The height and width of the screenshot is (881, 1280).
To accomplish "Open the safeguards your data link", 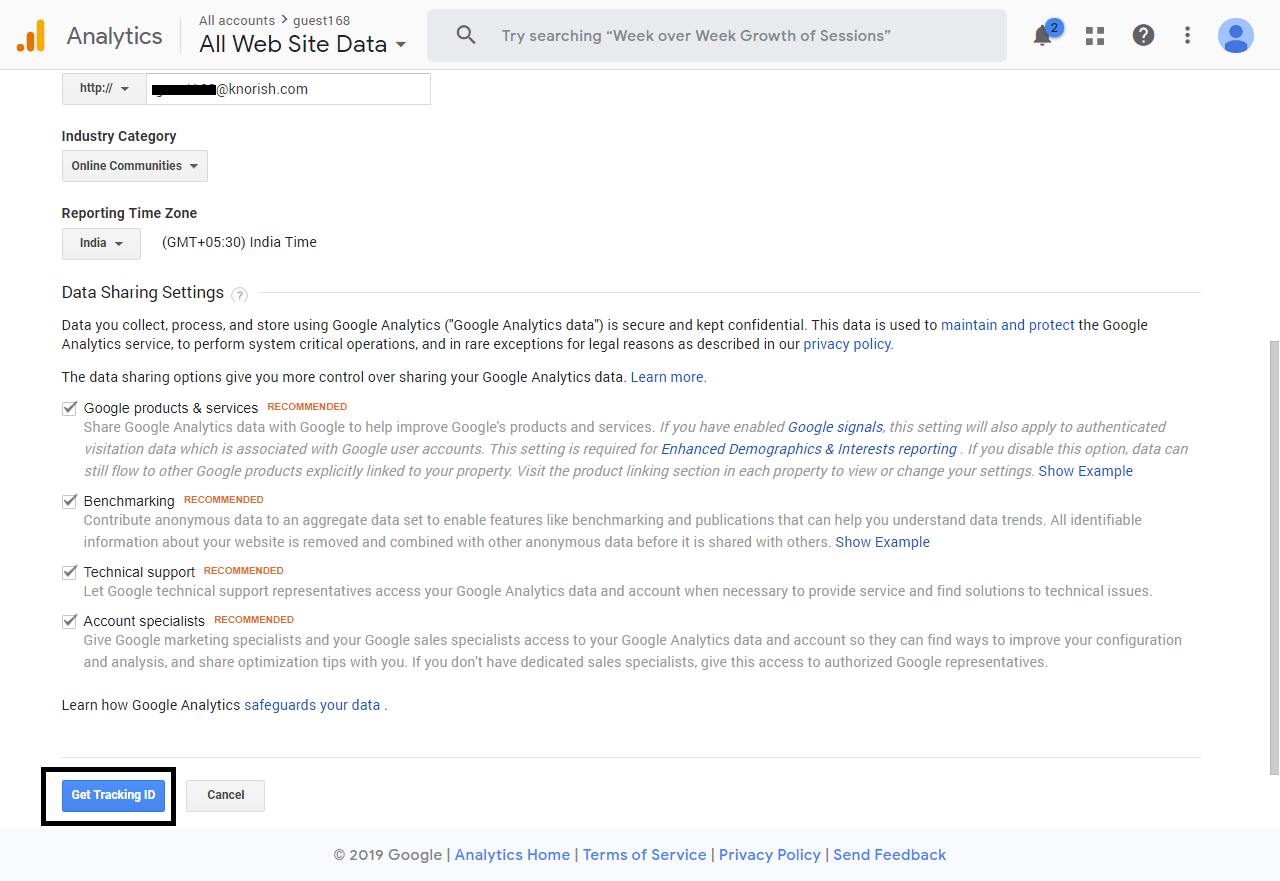I will (x=312, y=705).
